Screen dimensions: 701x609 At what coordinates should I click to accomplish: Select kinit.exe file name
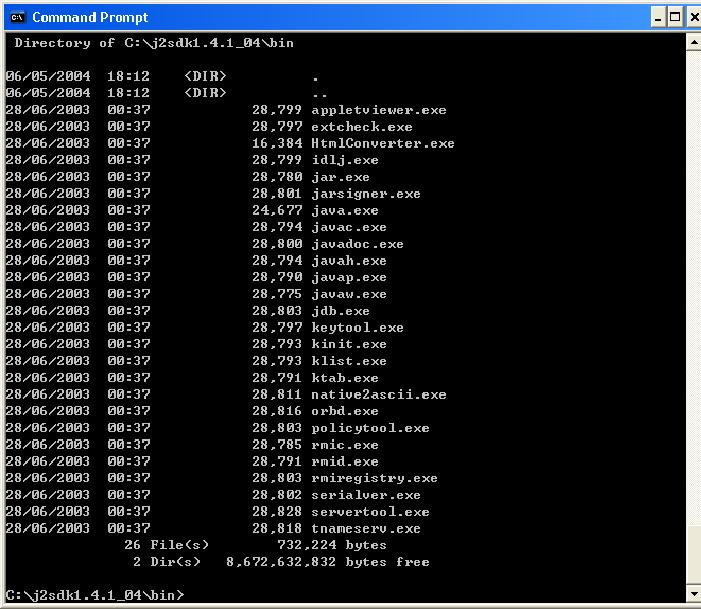point(349,344)
